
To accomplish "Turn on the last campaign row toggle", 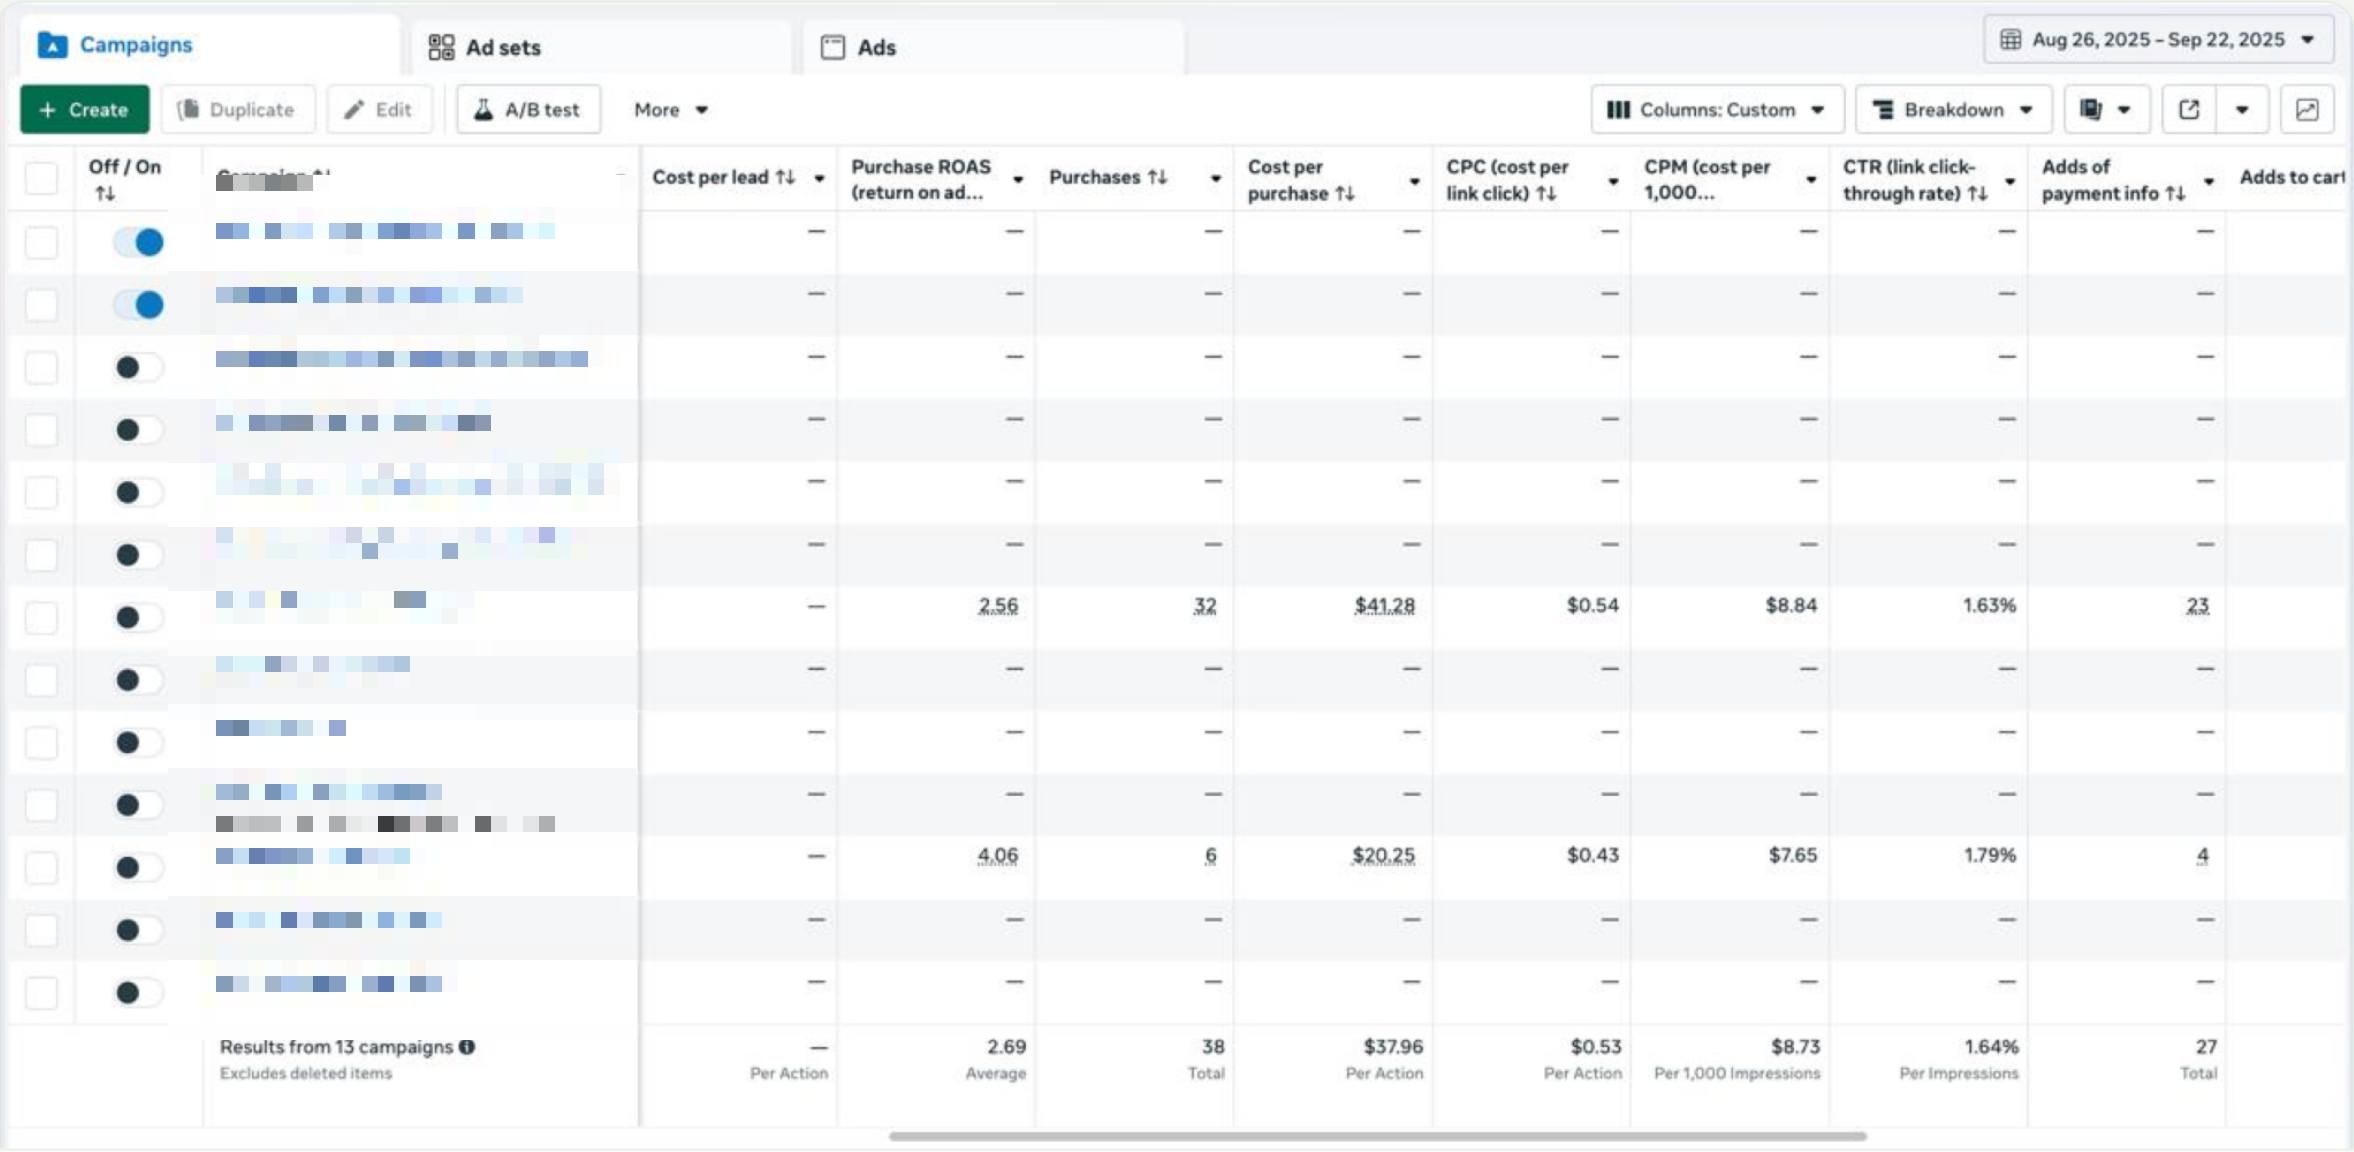I will (x=138, y=992).
